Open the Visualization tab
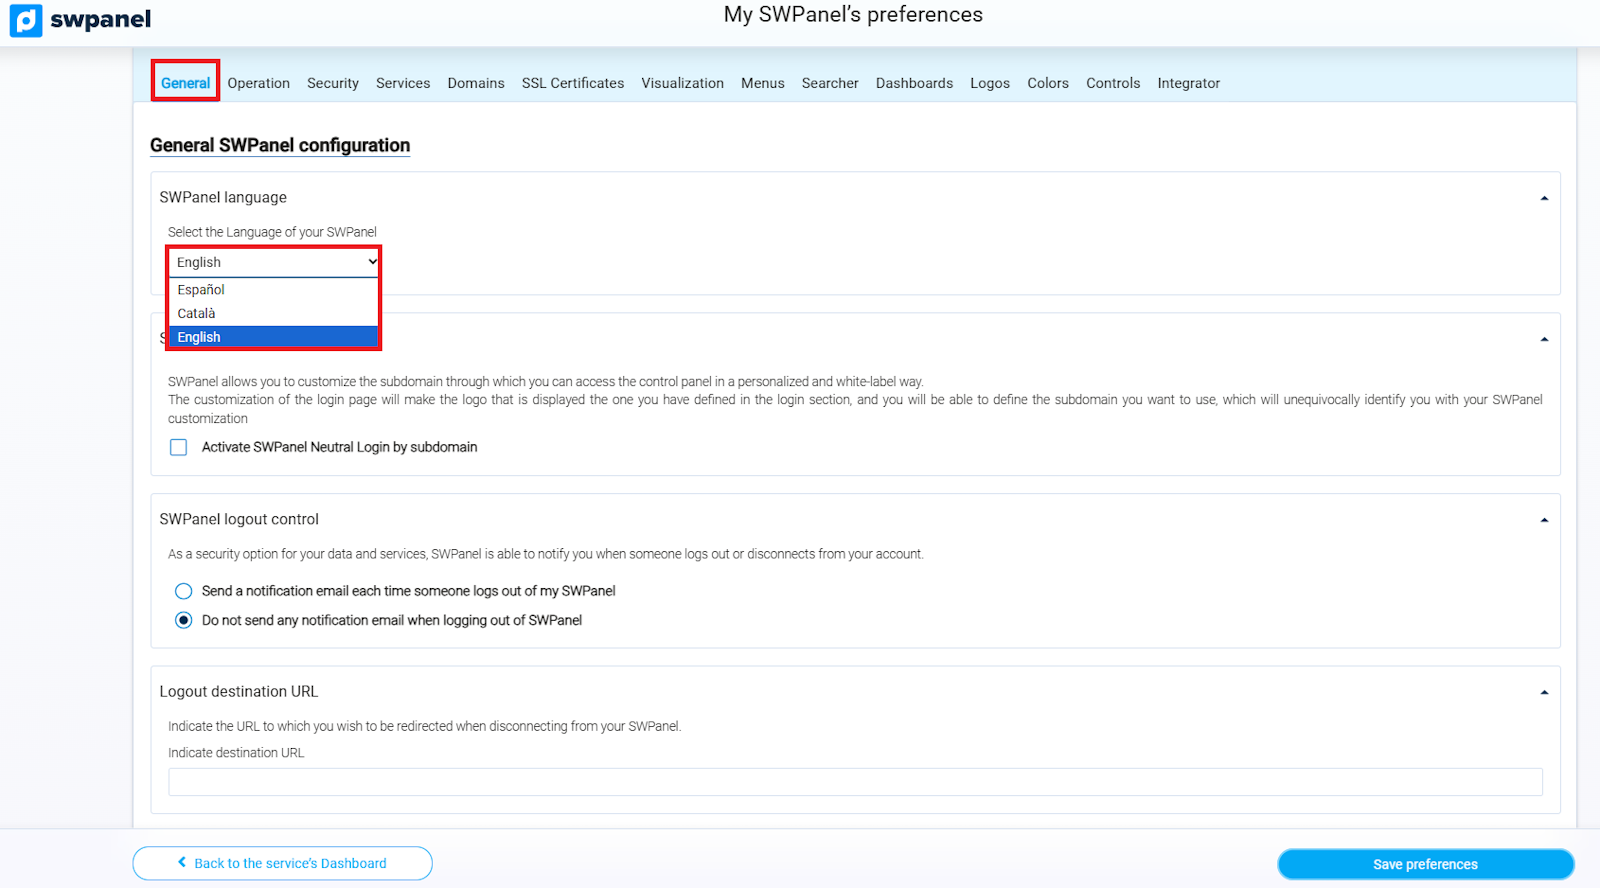 click(682, 83)
